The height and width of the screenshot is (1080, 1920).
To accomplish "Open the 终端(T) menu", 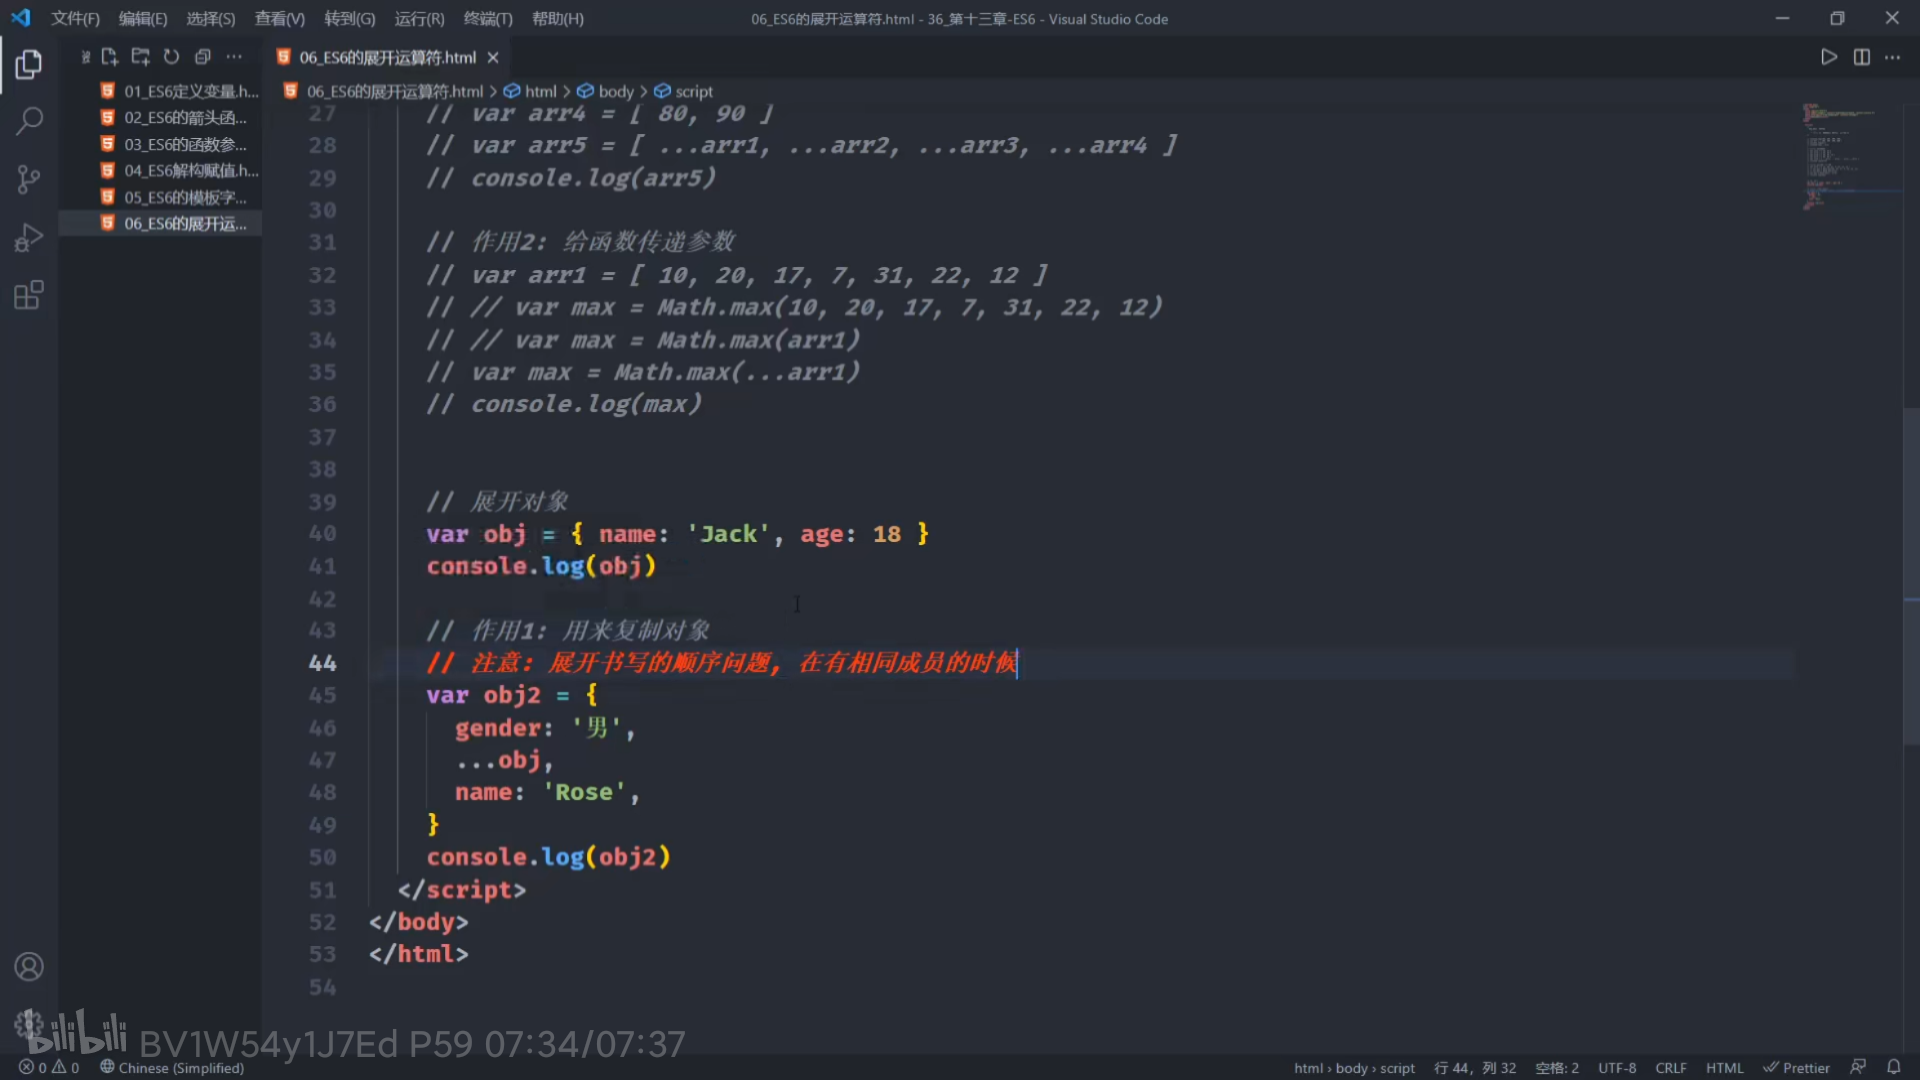I will 488,19.
